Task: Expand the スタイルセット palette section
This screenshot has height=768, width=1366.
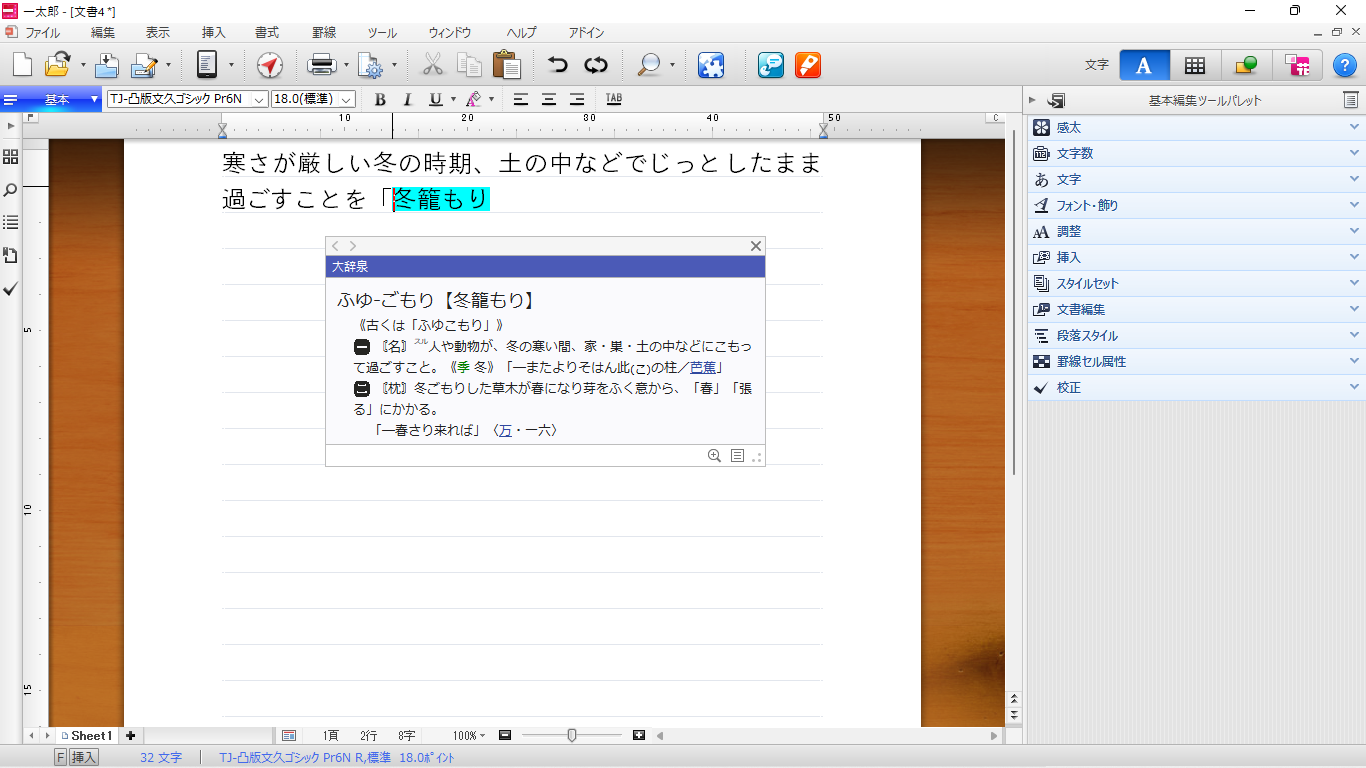Action: coord(1196,283)
